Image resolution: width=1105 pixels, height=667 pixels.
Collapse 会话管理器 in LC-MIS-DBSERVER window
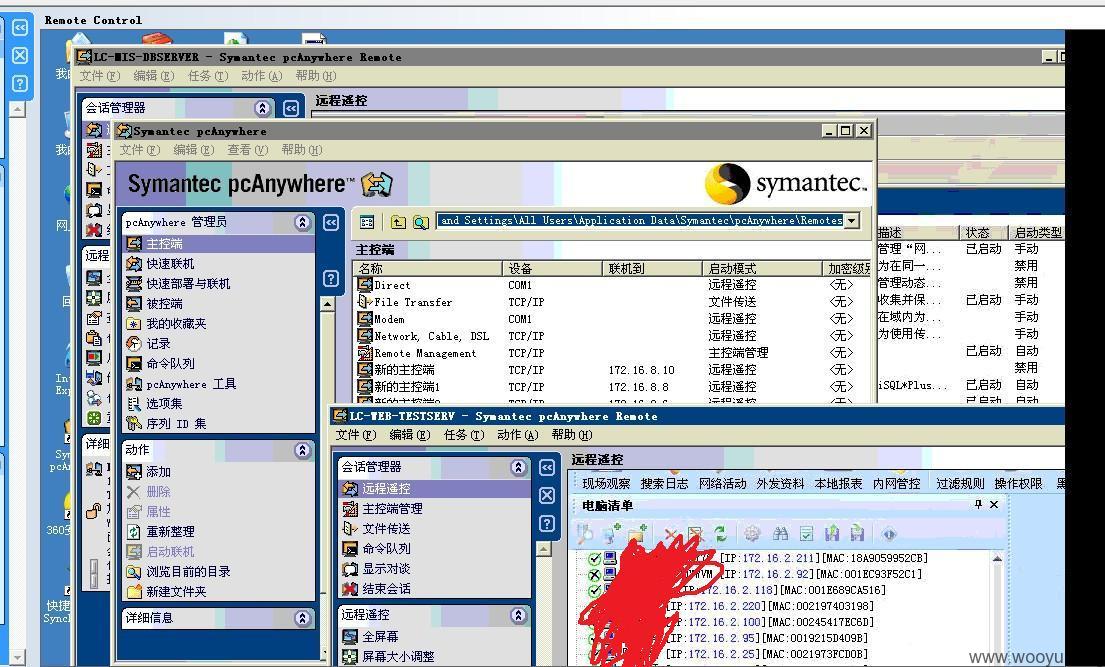pyautogui.click(x=263, y=108)
